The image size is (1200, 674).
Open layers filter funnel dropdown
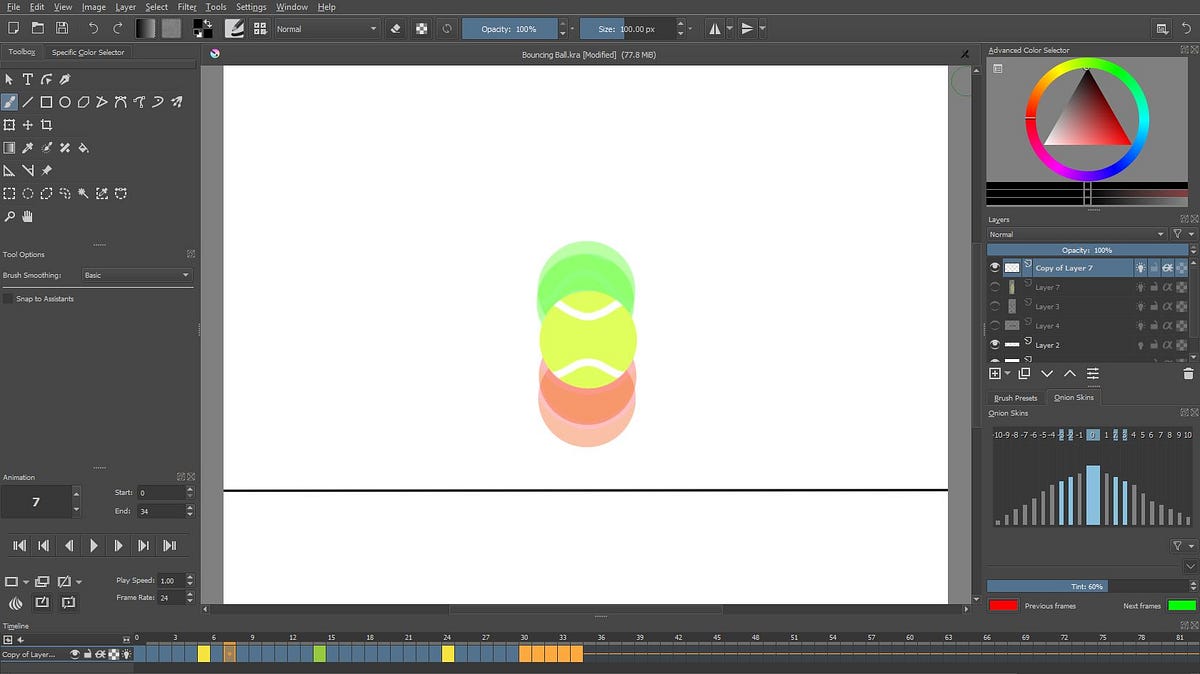(x=1182, y=234)
